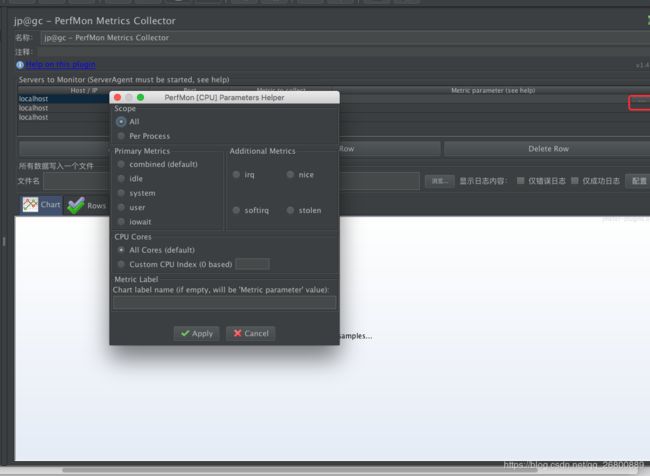Close the PerfMon Parameters Helper dialog
This screenshot has width=650, height=476.
coord(117,97)
